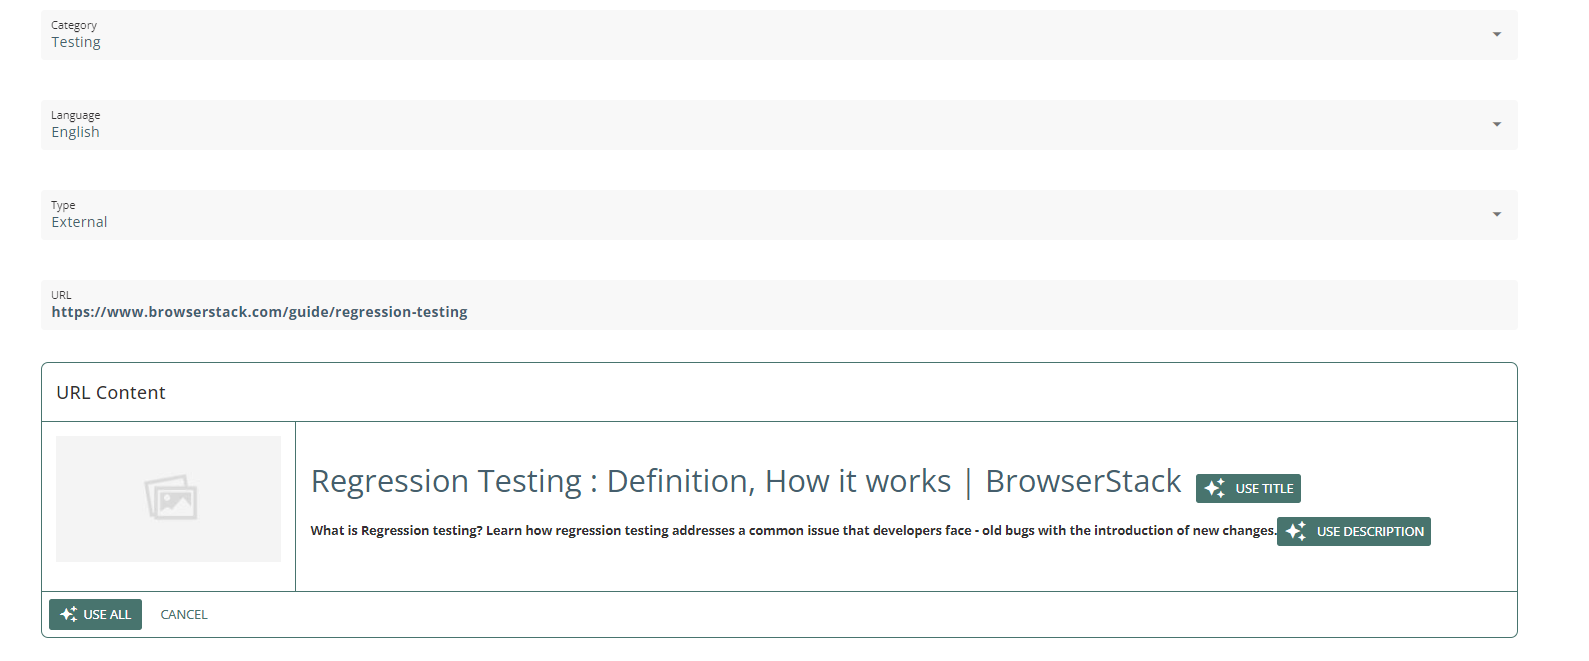1589x661 pixels.
Task: Click the sparkle icon on Use Title
Action: pos(1215,488)
